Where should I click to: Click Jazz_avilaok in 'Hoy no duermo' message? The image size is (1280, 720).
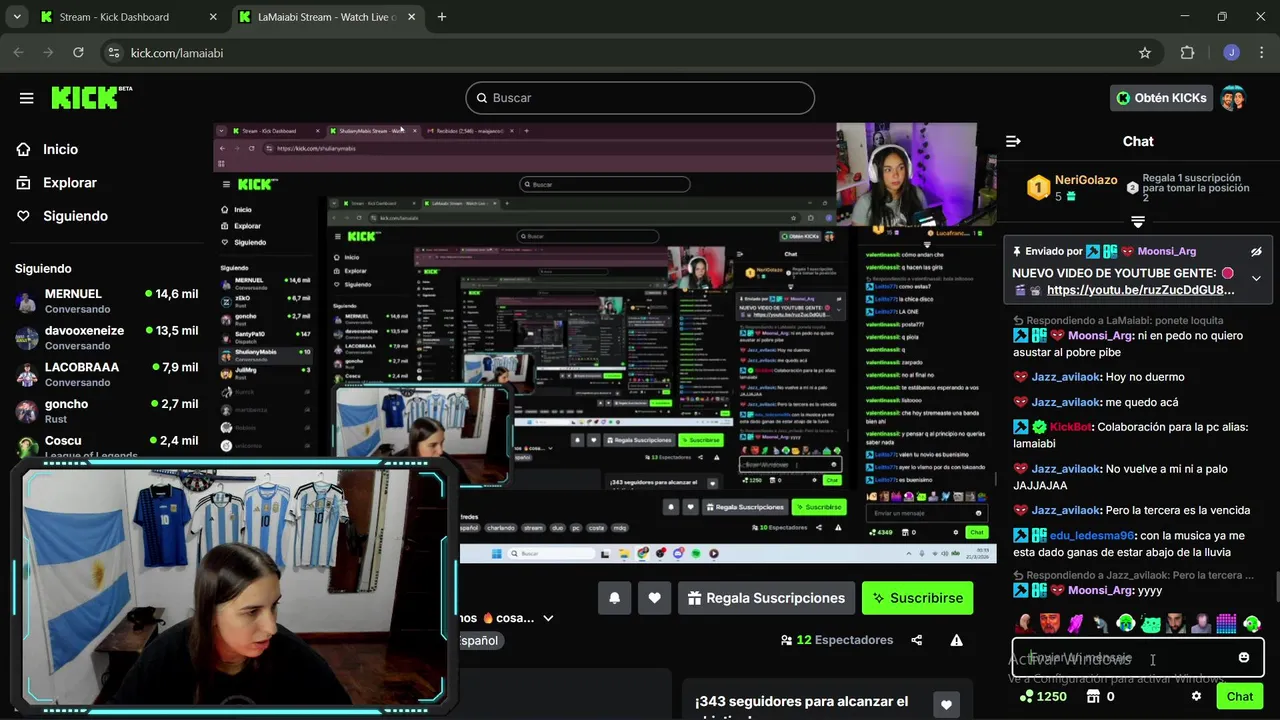pyautogui.click(x=1066, y=377)
